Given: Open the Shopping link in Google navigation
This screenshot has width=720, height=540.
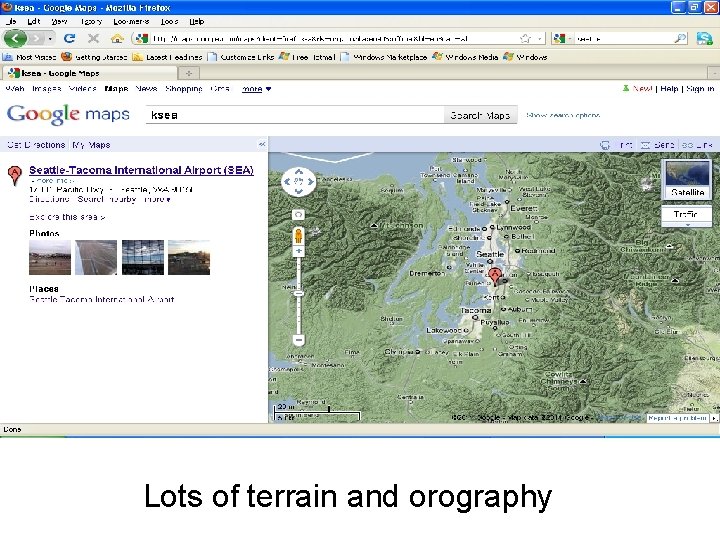Looking at the screenshot, I should (x=184, y=89).
